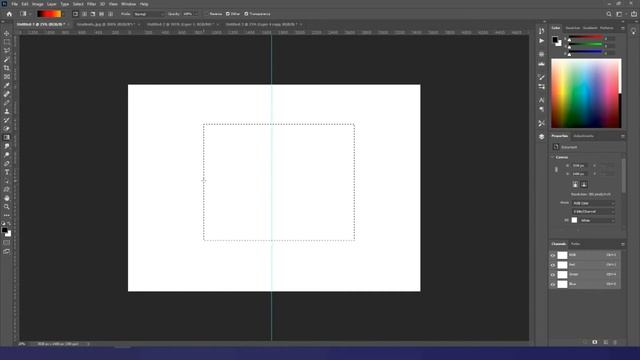Choose Radial Gradient style icon

(x=84, y=14)
